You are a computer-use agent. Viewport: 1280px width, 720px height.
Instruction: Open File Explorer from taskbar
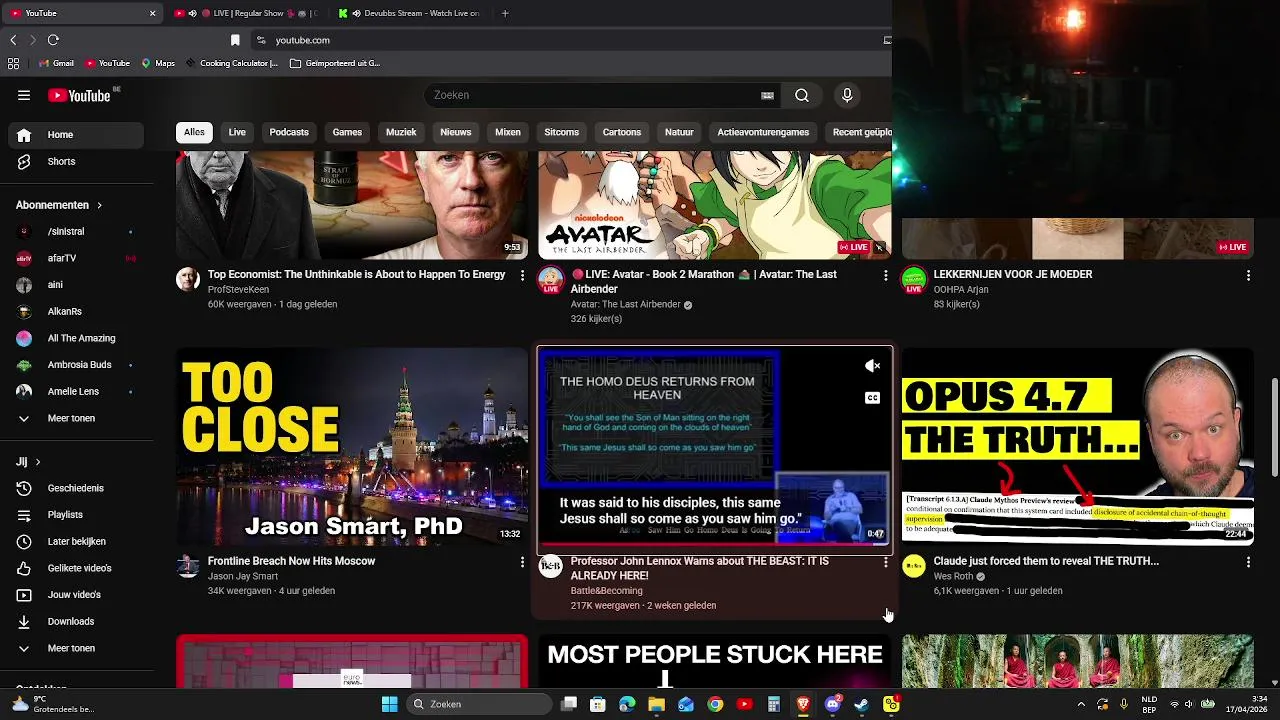point(657,704)
